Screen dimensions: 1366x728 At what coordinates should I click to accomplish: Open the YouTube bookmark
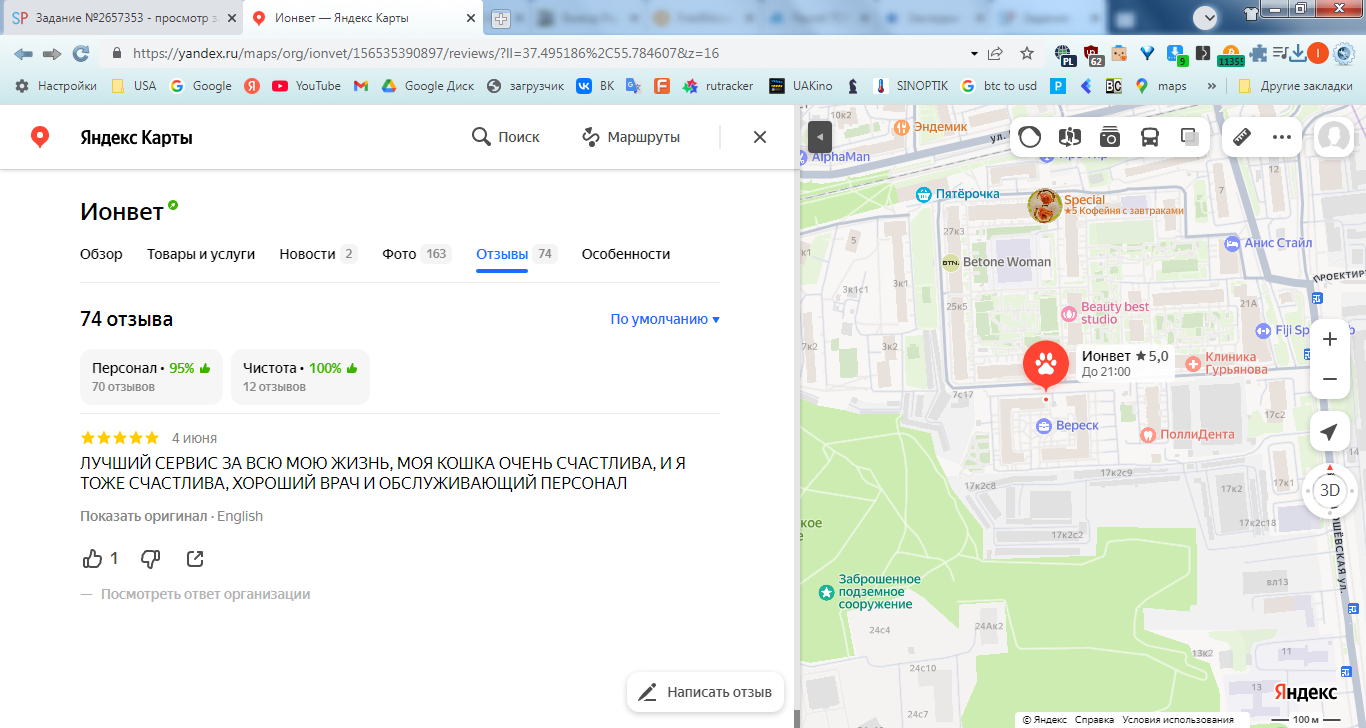coord(306,86)
